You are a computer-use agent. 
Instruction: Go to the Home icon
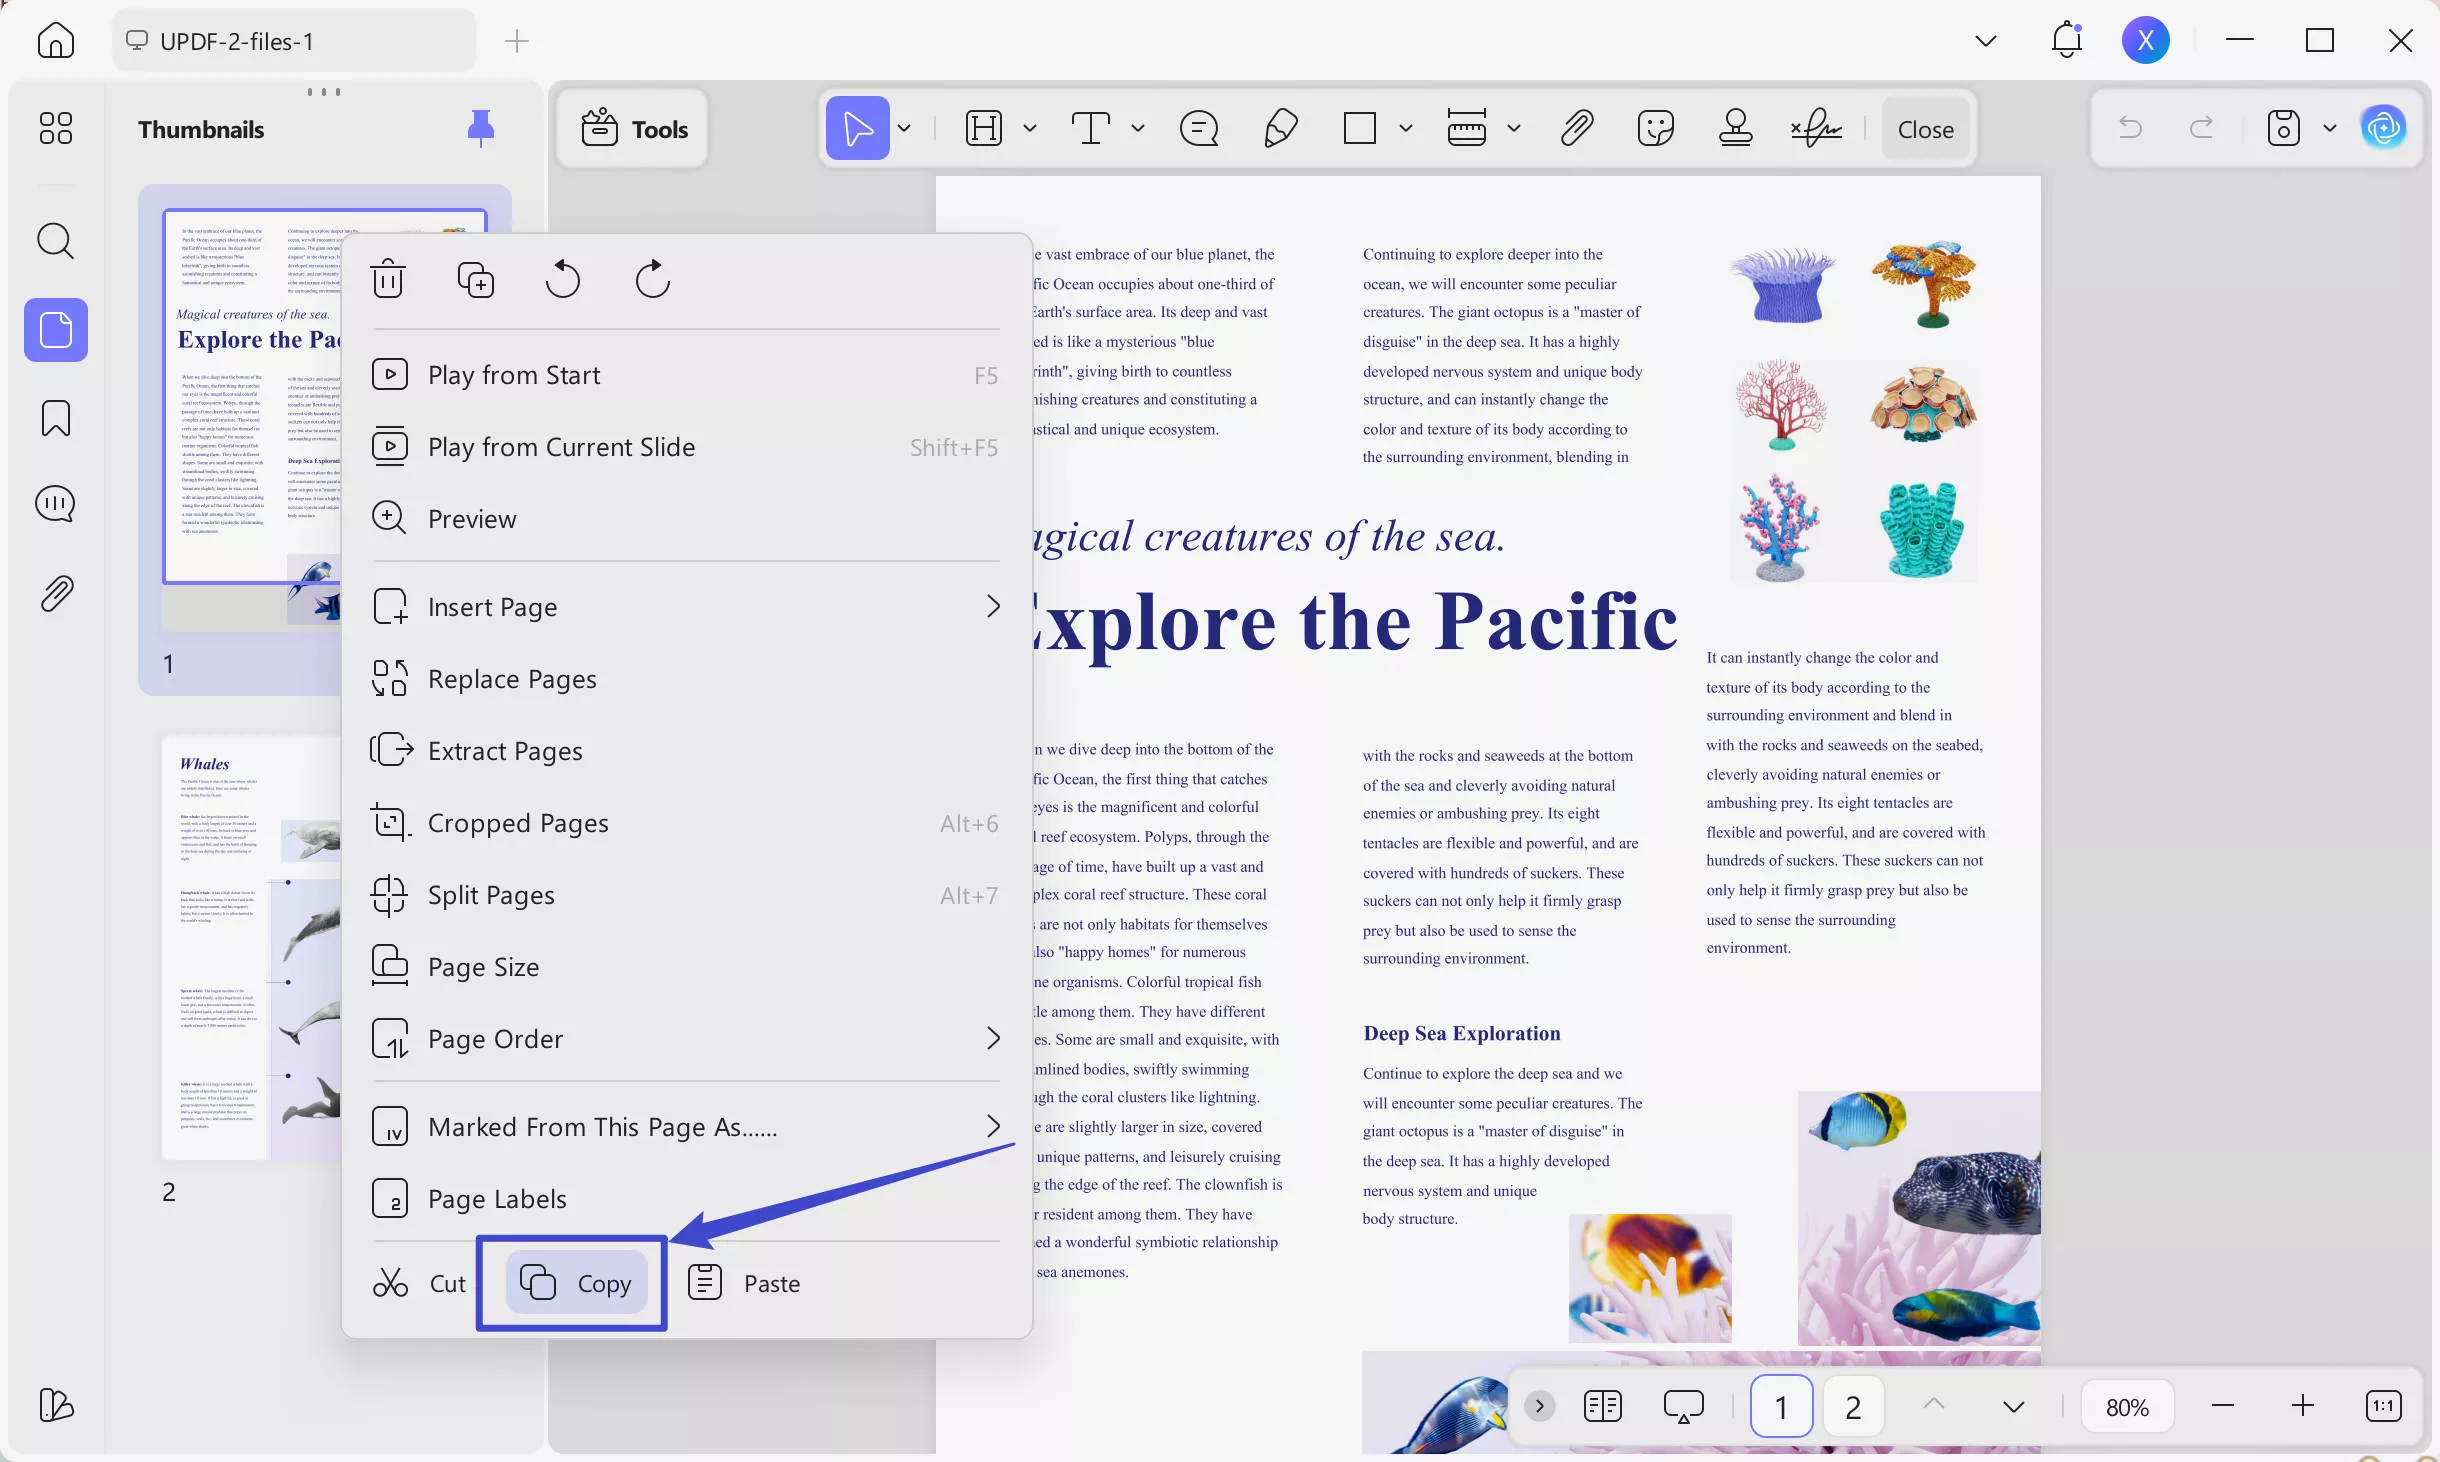(x=56, y=41)
